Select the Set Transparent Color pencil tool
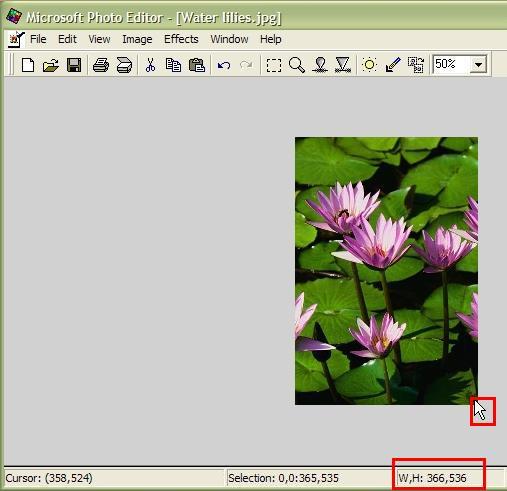The height and width of the screenshot is (491, 507). tap(393, 65)
